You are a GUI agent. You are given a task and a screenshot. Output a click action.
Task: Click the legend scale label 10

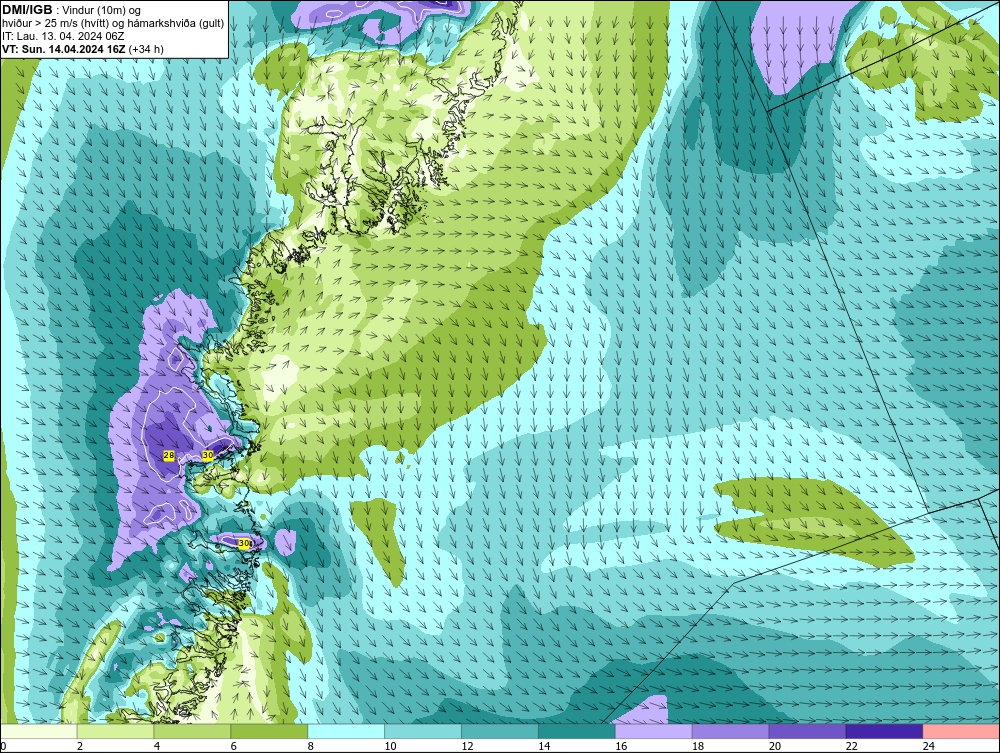390,747
